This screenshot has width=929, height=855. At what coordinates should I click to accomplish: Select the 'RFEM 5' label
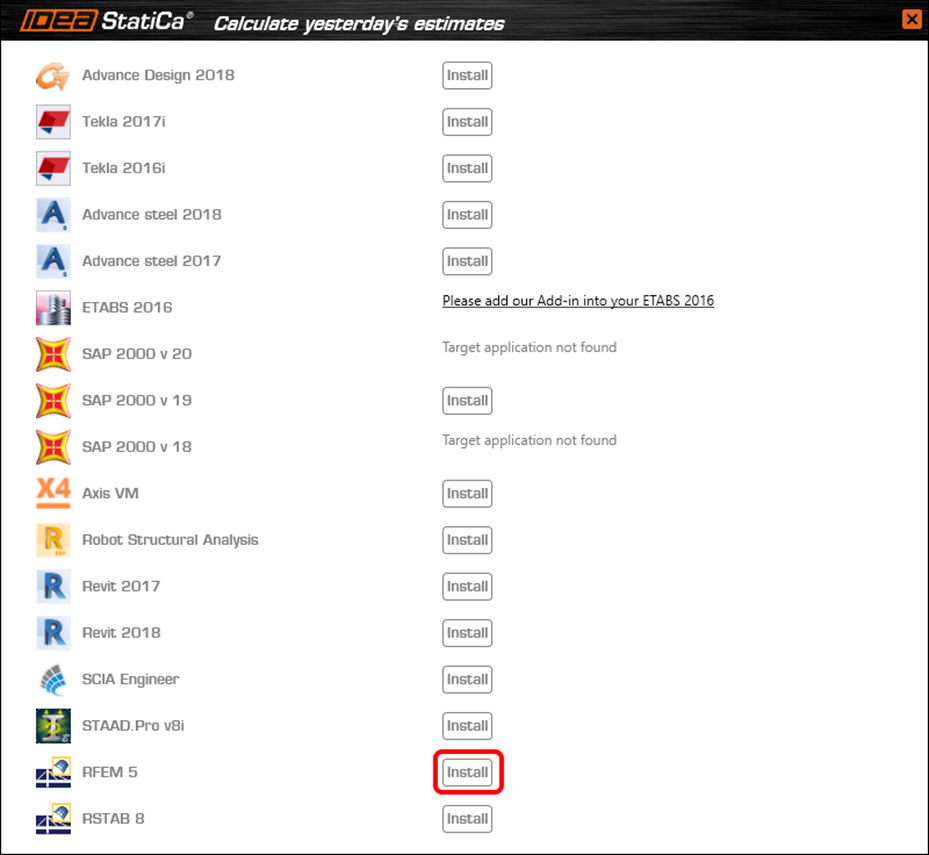coord(110,772)
